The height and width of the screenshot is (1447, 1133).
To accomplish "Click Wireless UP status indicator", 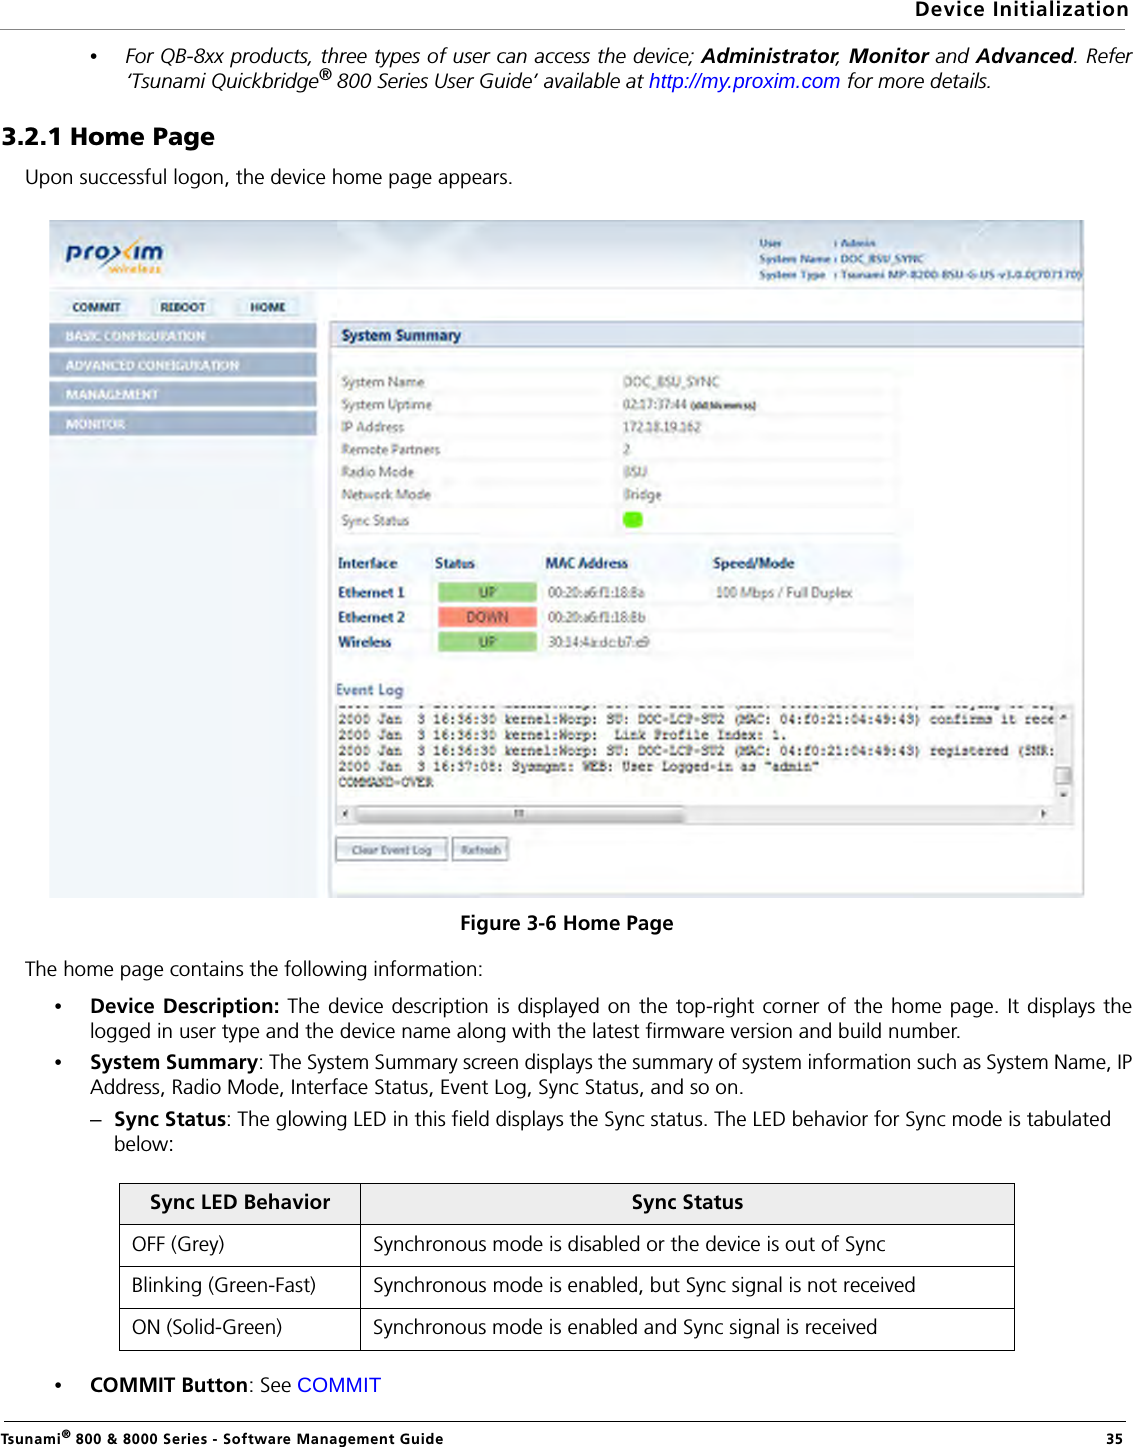I will [487, 642].
